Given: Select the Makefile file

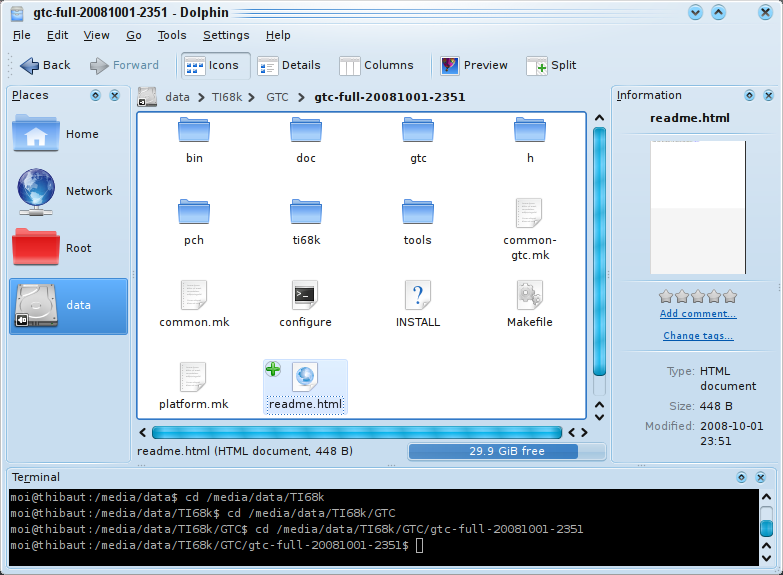Looking at the screenshot, I should pos(530,304).
